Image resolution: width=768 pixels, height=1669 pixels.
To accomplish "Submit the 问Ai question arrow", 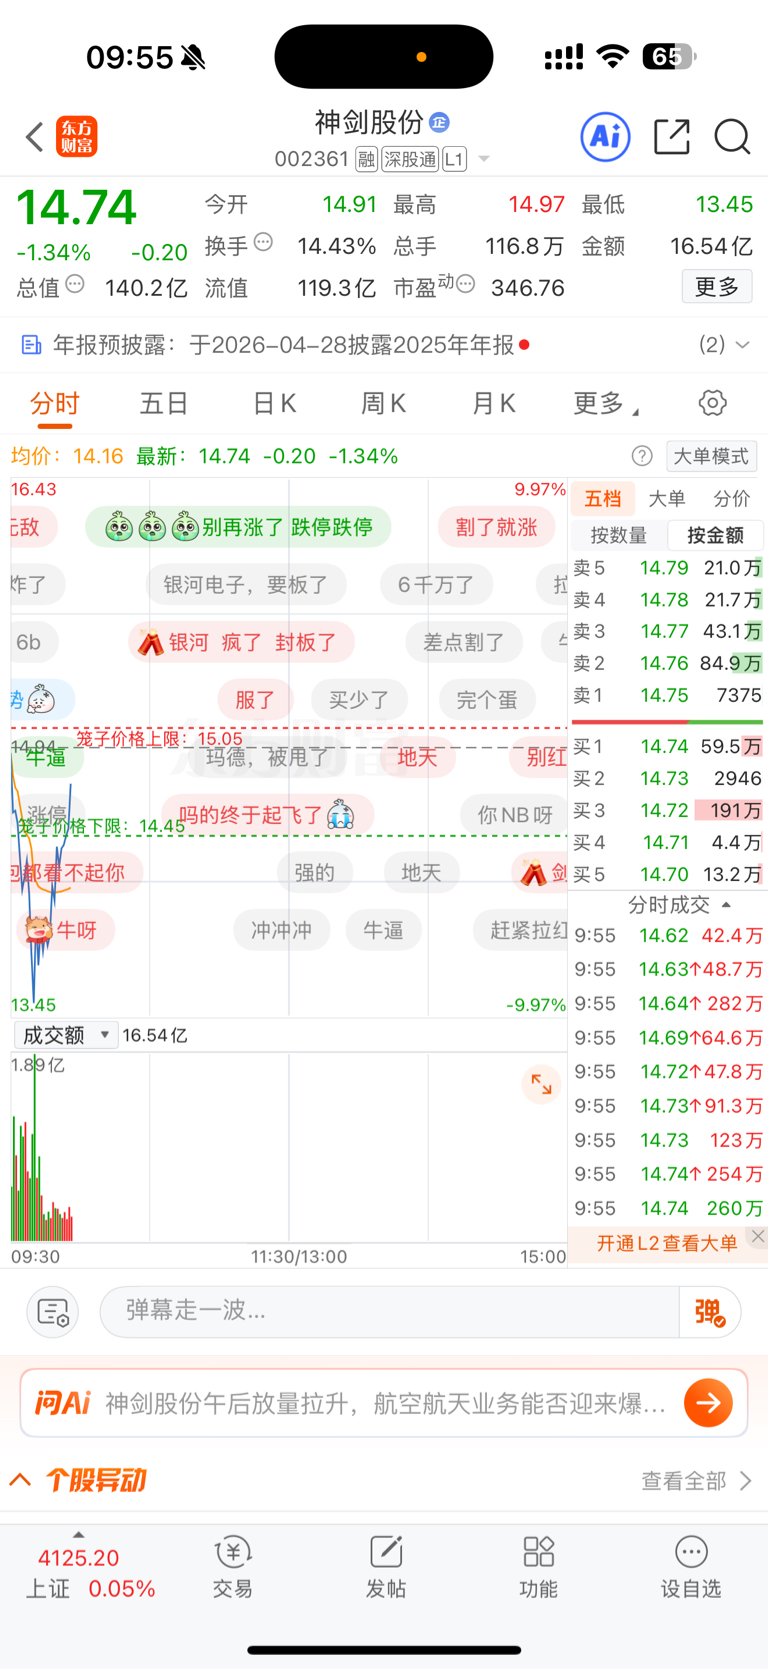I will (708, 1403).
